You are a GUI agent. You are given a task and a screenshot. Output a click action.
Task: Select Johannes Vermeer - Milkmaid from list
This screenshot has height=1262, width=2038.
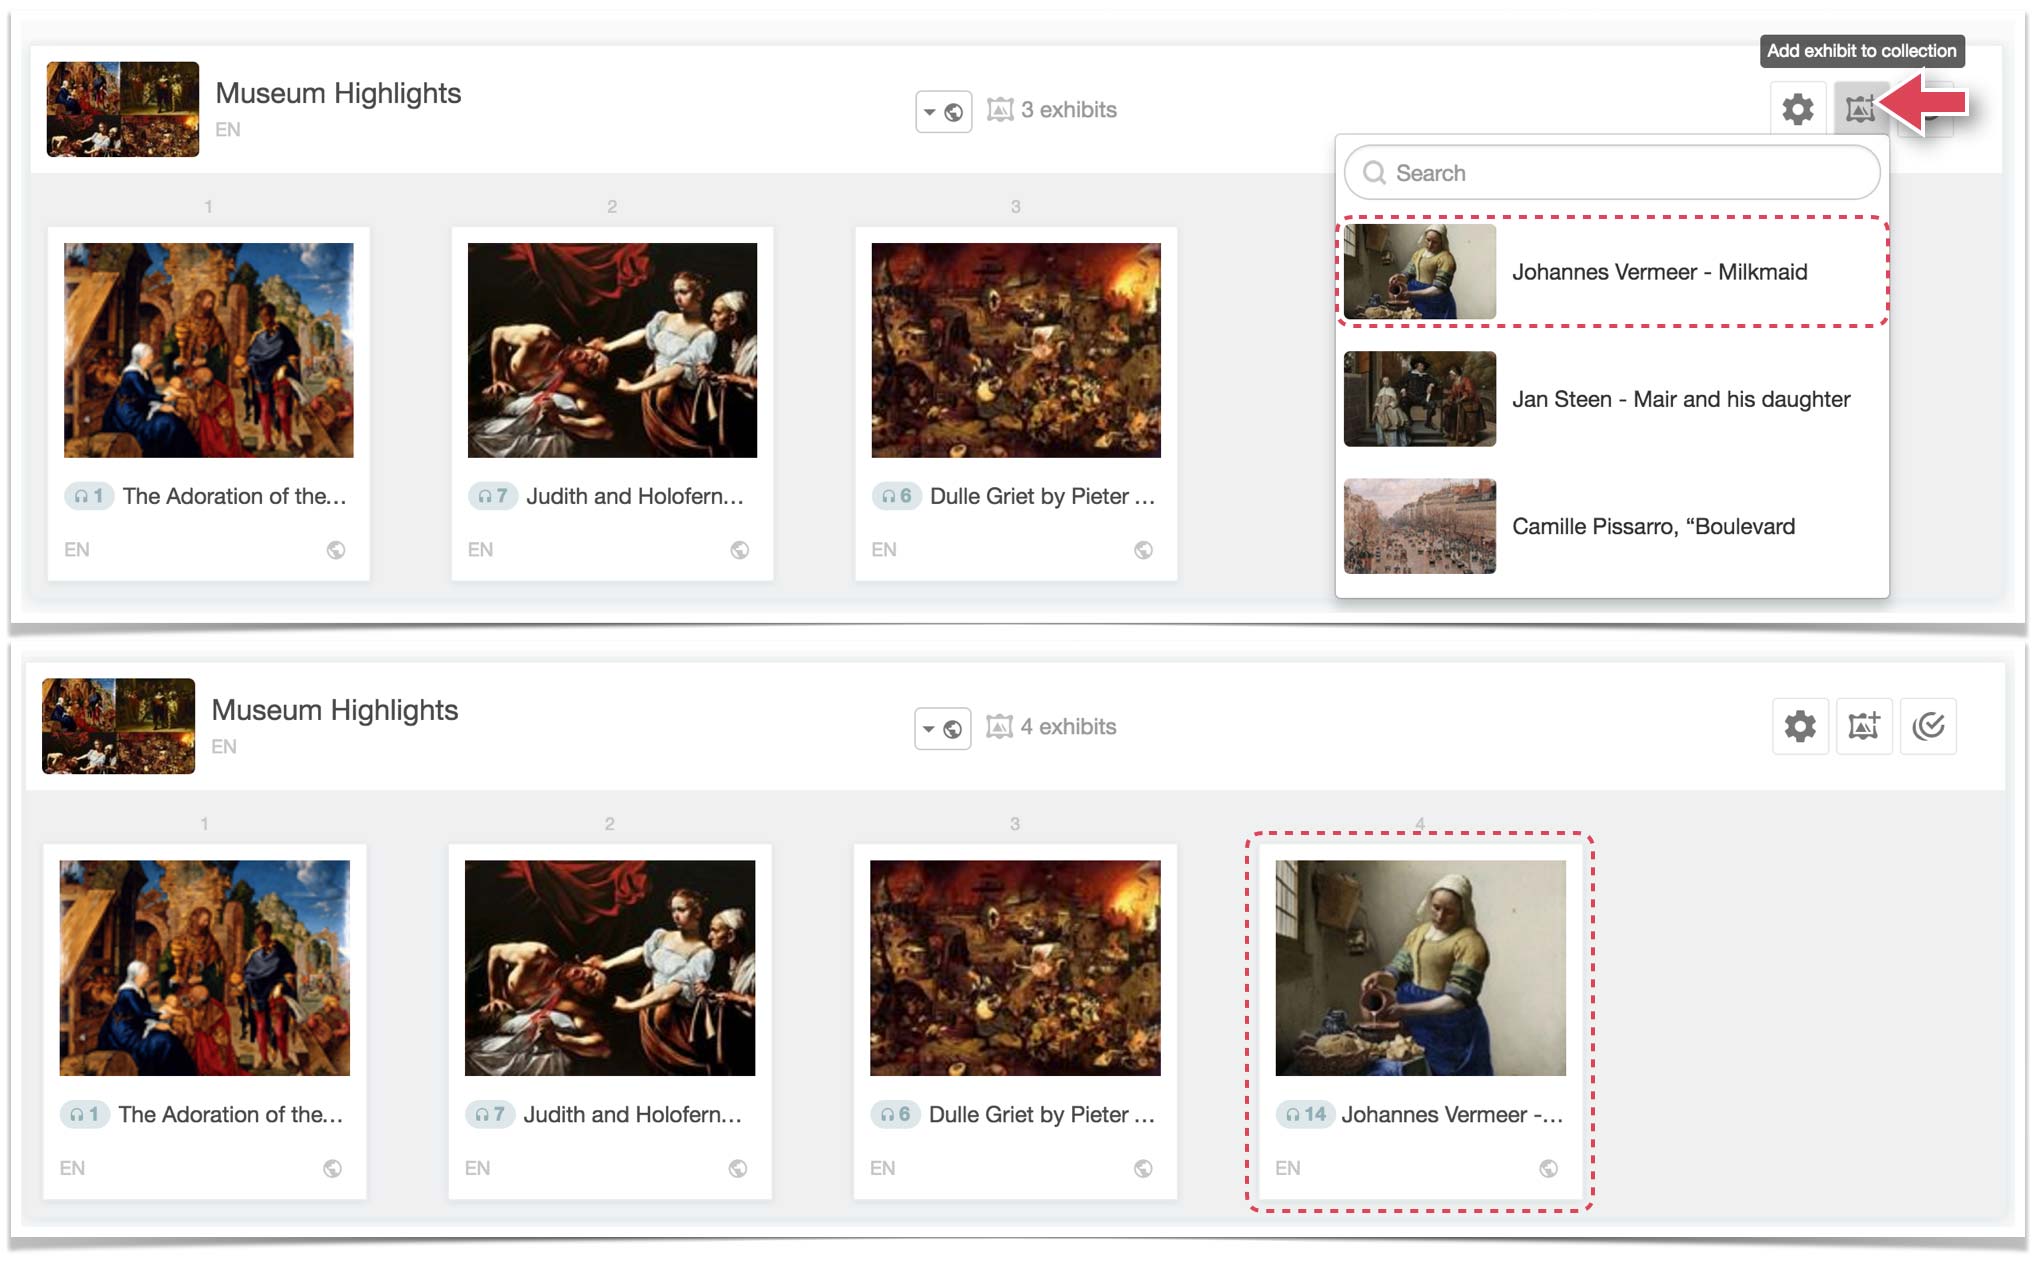[x=1612, y=271]
